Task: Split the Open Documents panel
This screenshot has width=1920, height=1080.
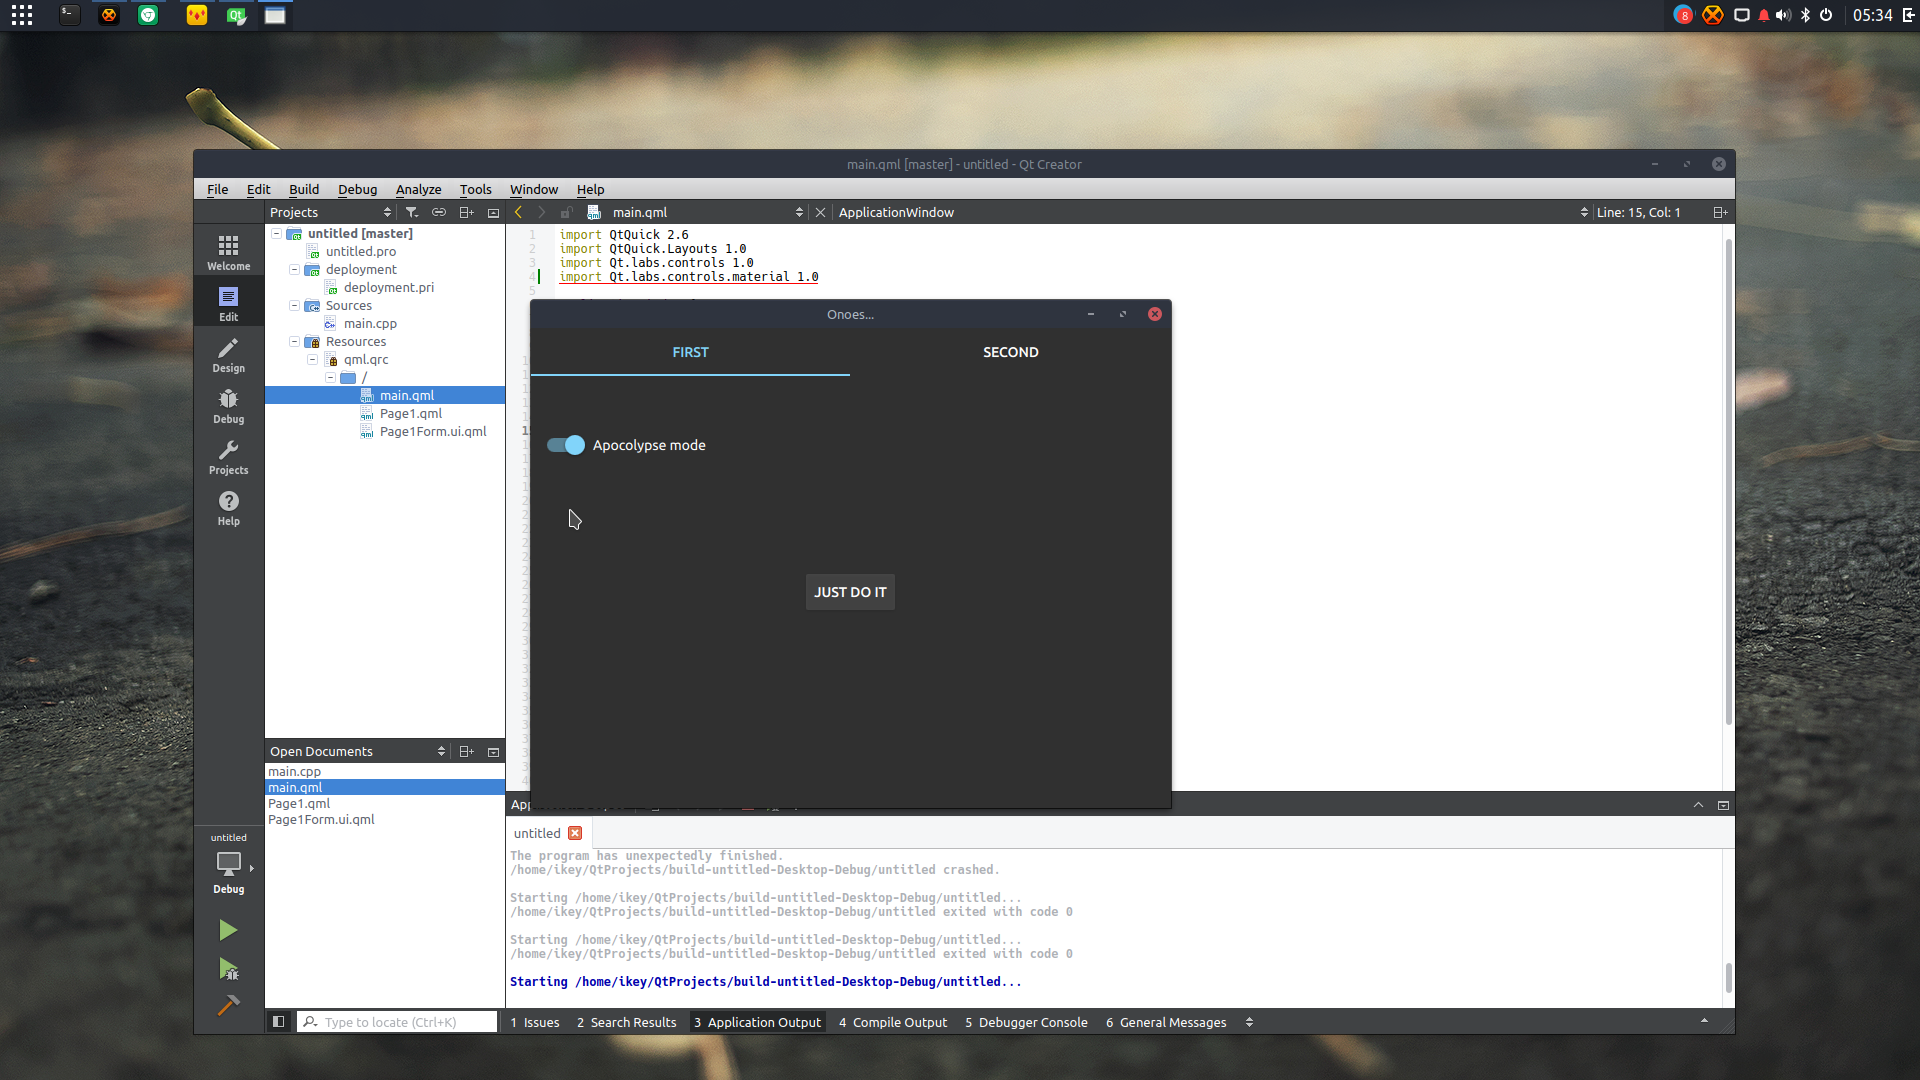Action: [466, 751]
